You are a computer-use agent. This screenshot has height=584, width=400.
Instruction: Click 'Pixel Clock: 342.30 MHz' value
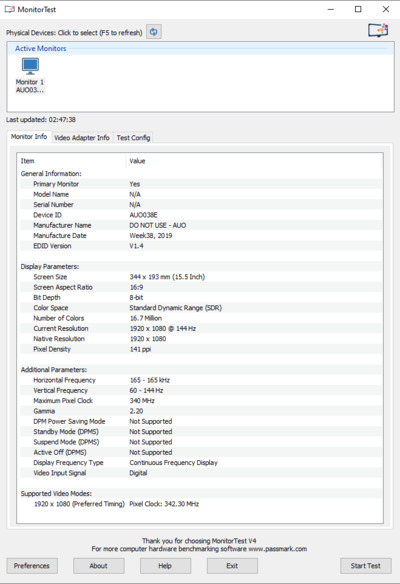point(164,504)
